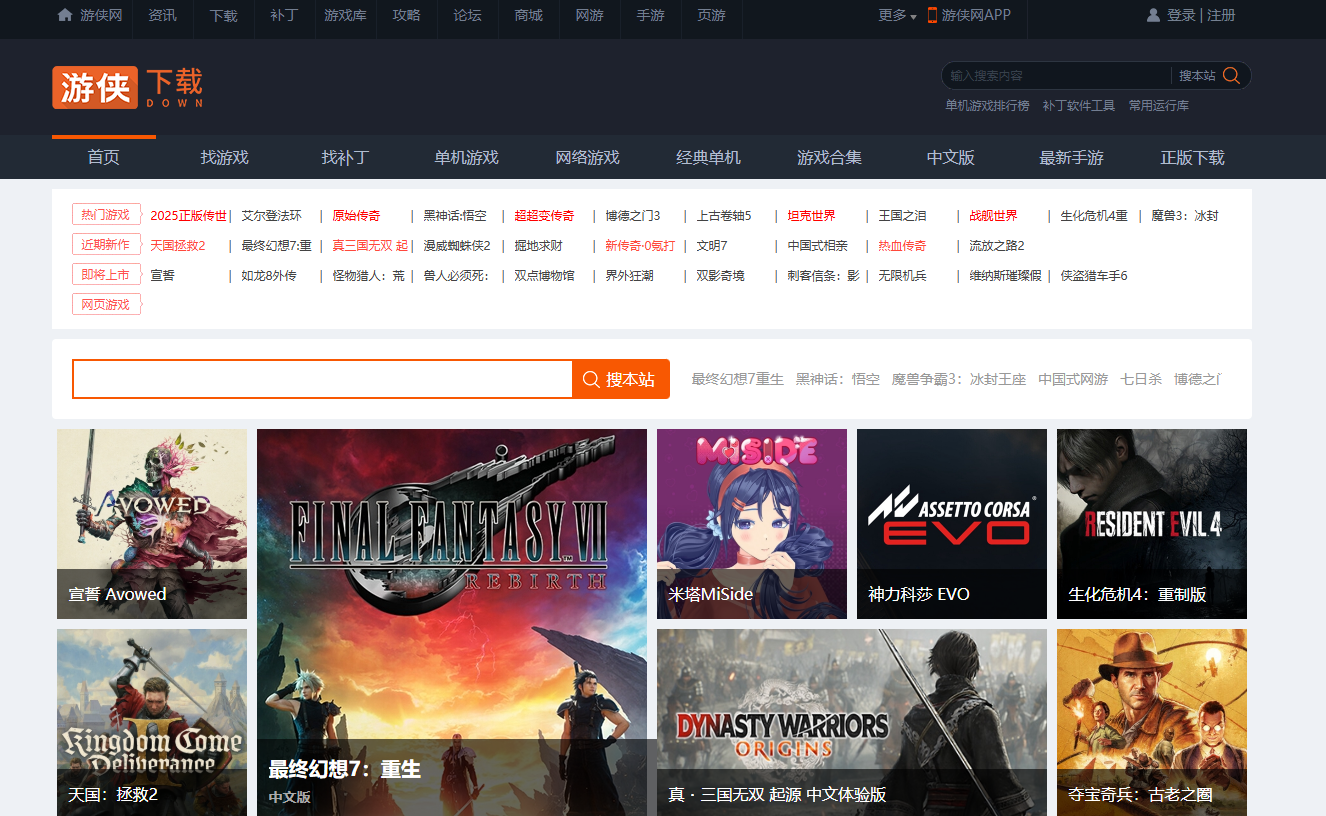Expand the 更多 dropdown in top bar

click(897, 15)
